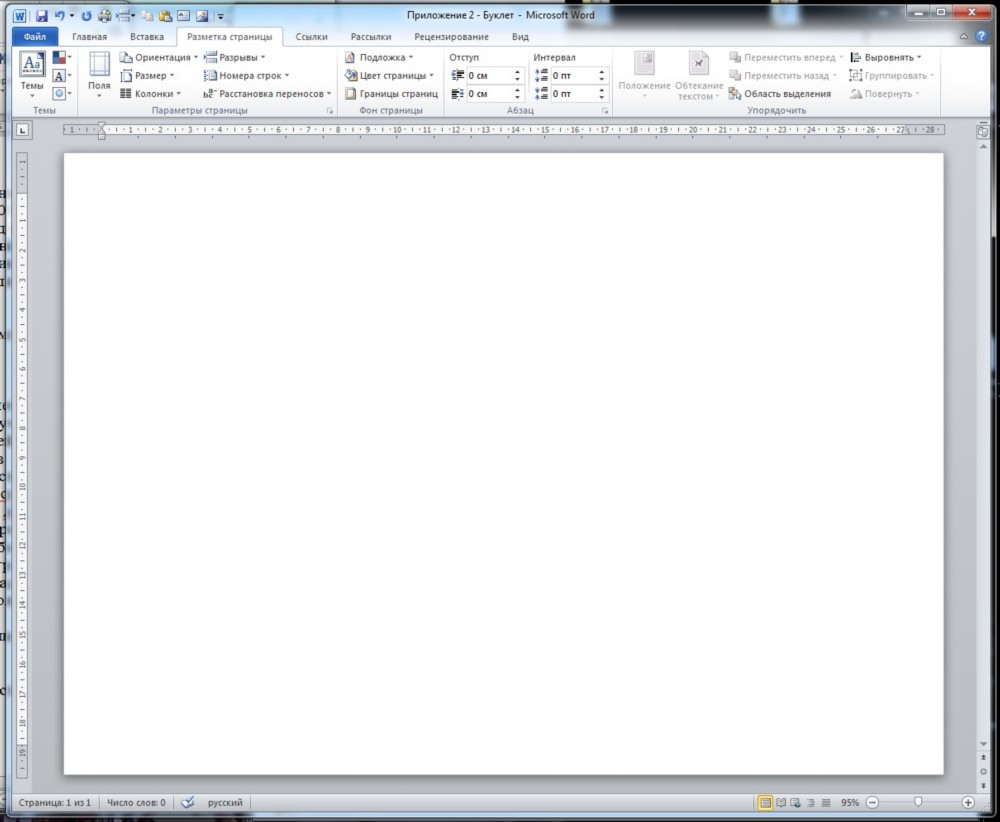This screenshot has height=822, width=1000.
Task: Switch to Print Layout view in status bar
Action: pyautogui.click(x=765, y=802)
